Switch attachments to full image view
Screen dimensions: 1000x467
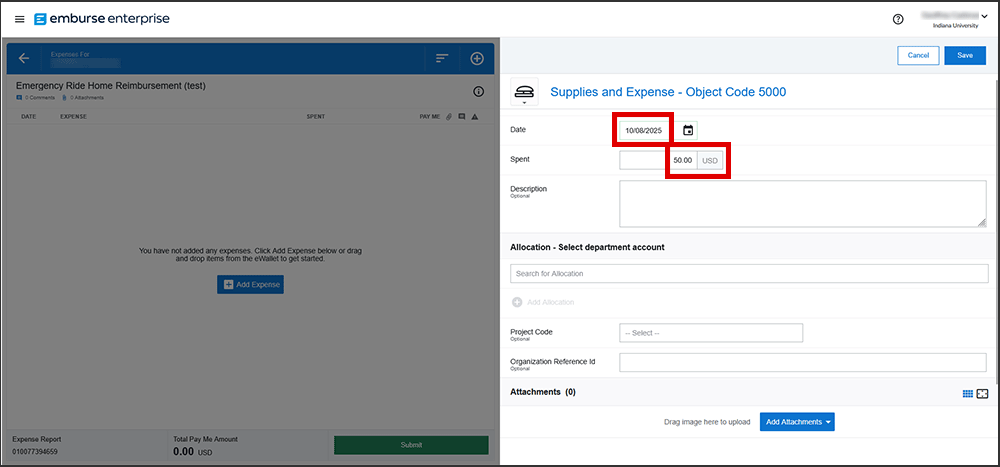(982, 394)
